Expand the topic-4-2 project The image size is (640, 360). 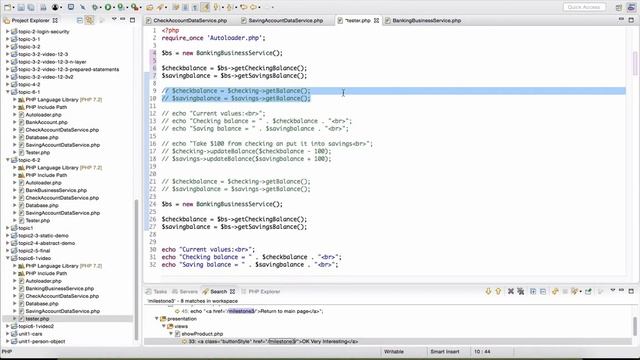pos(8,84)
